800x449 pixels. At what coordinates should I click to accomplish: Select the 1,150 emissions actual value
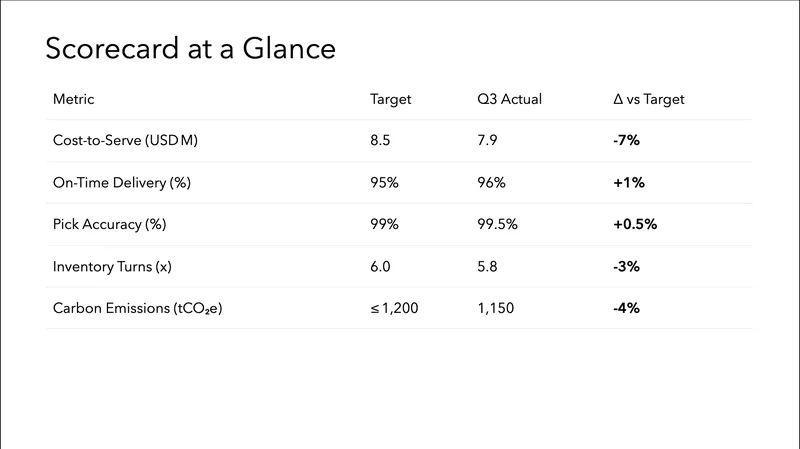496,308
